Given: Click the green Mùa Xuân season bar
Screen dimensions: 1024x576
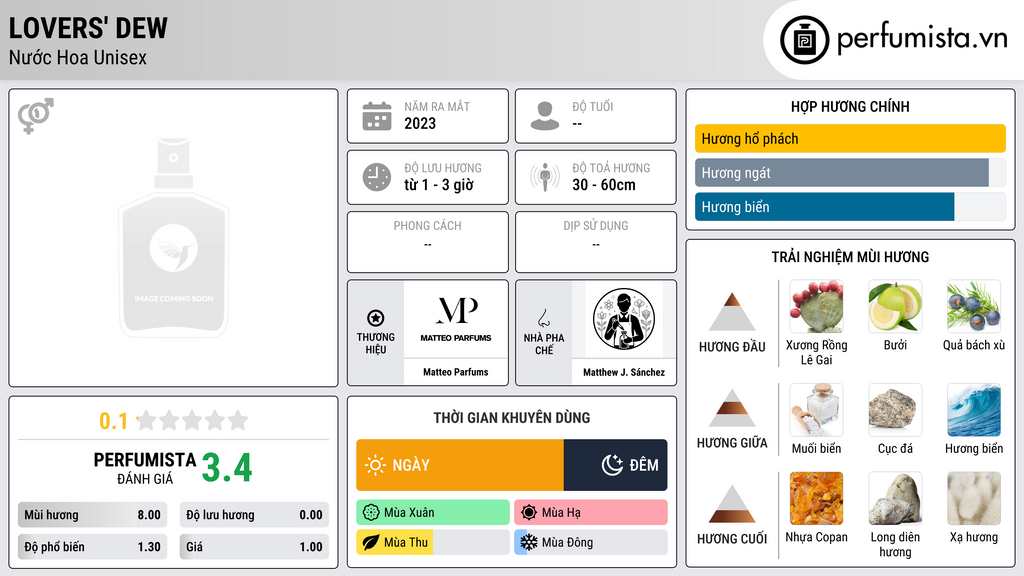Looking at the screenshot, I should click(x=433, y=513).
